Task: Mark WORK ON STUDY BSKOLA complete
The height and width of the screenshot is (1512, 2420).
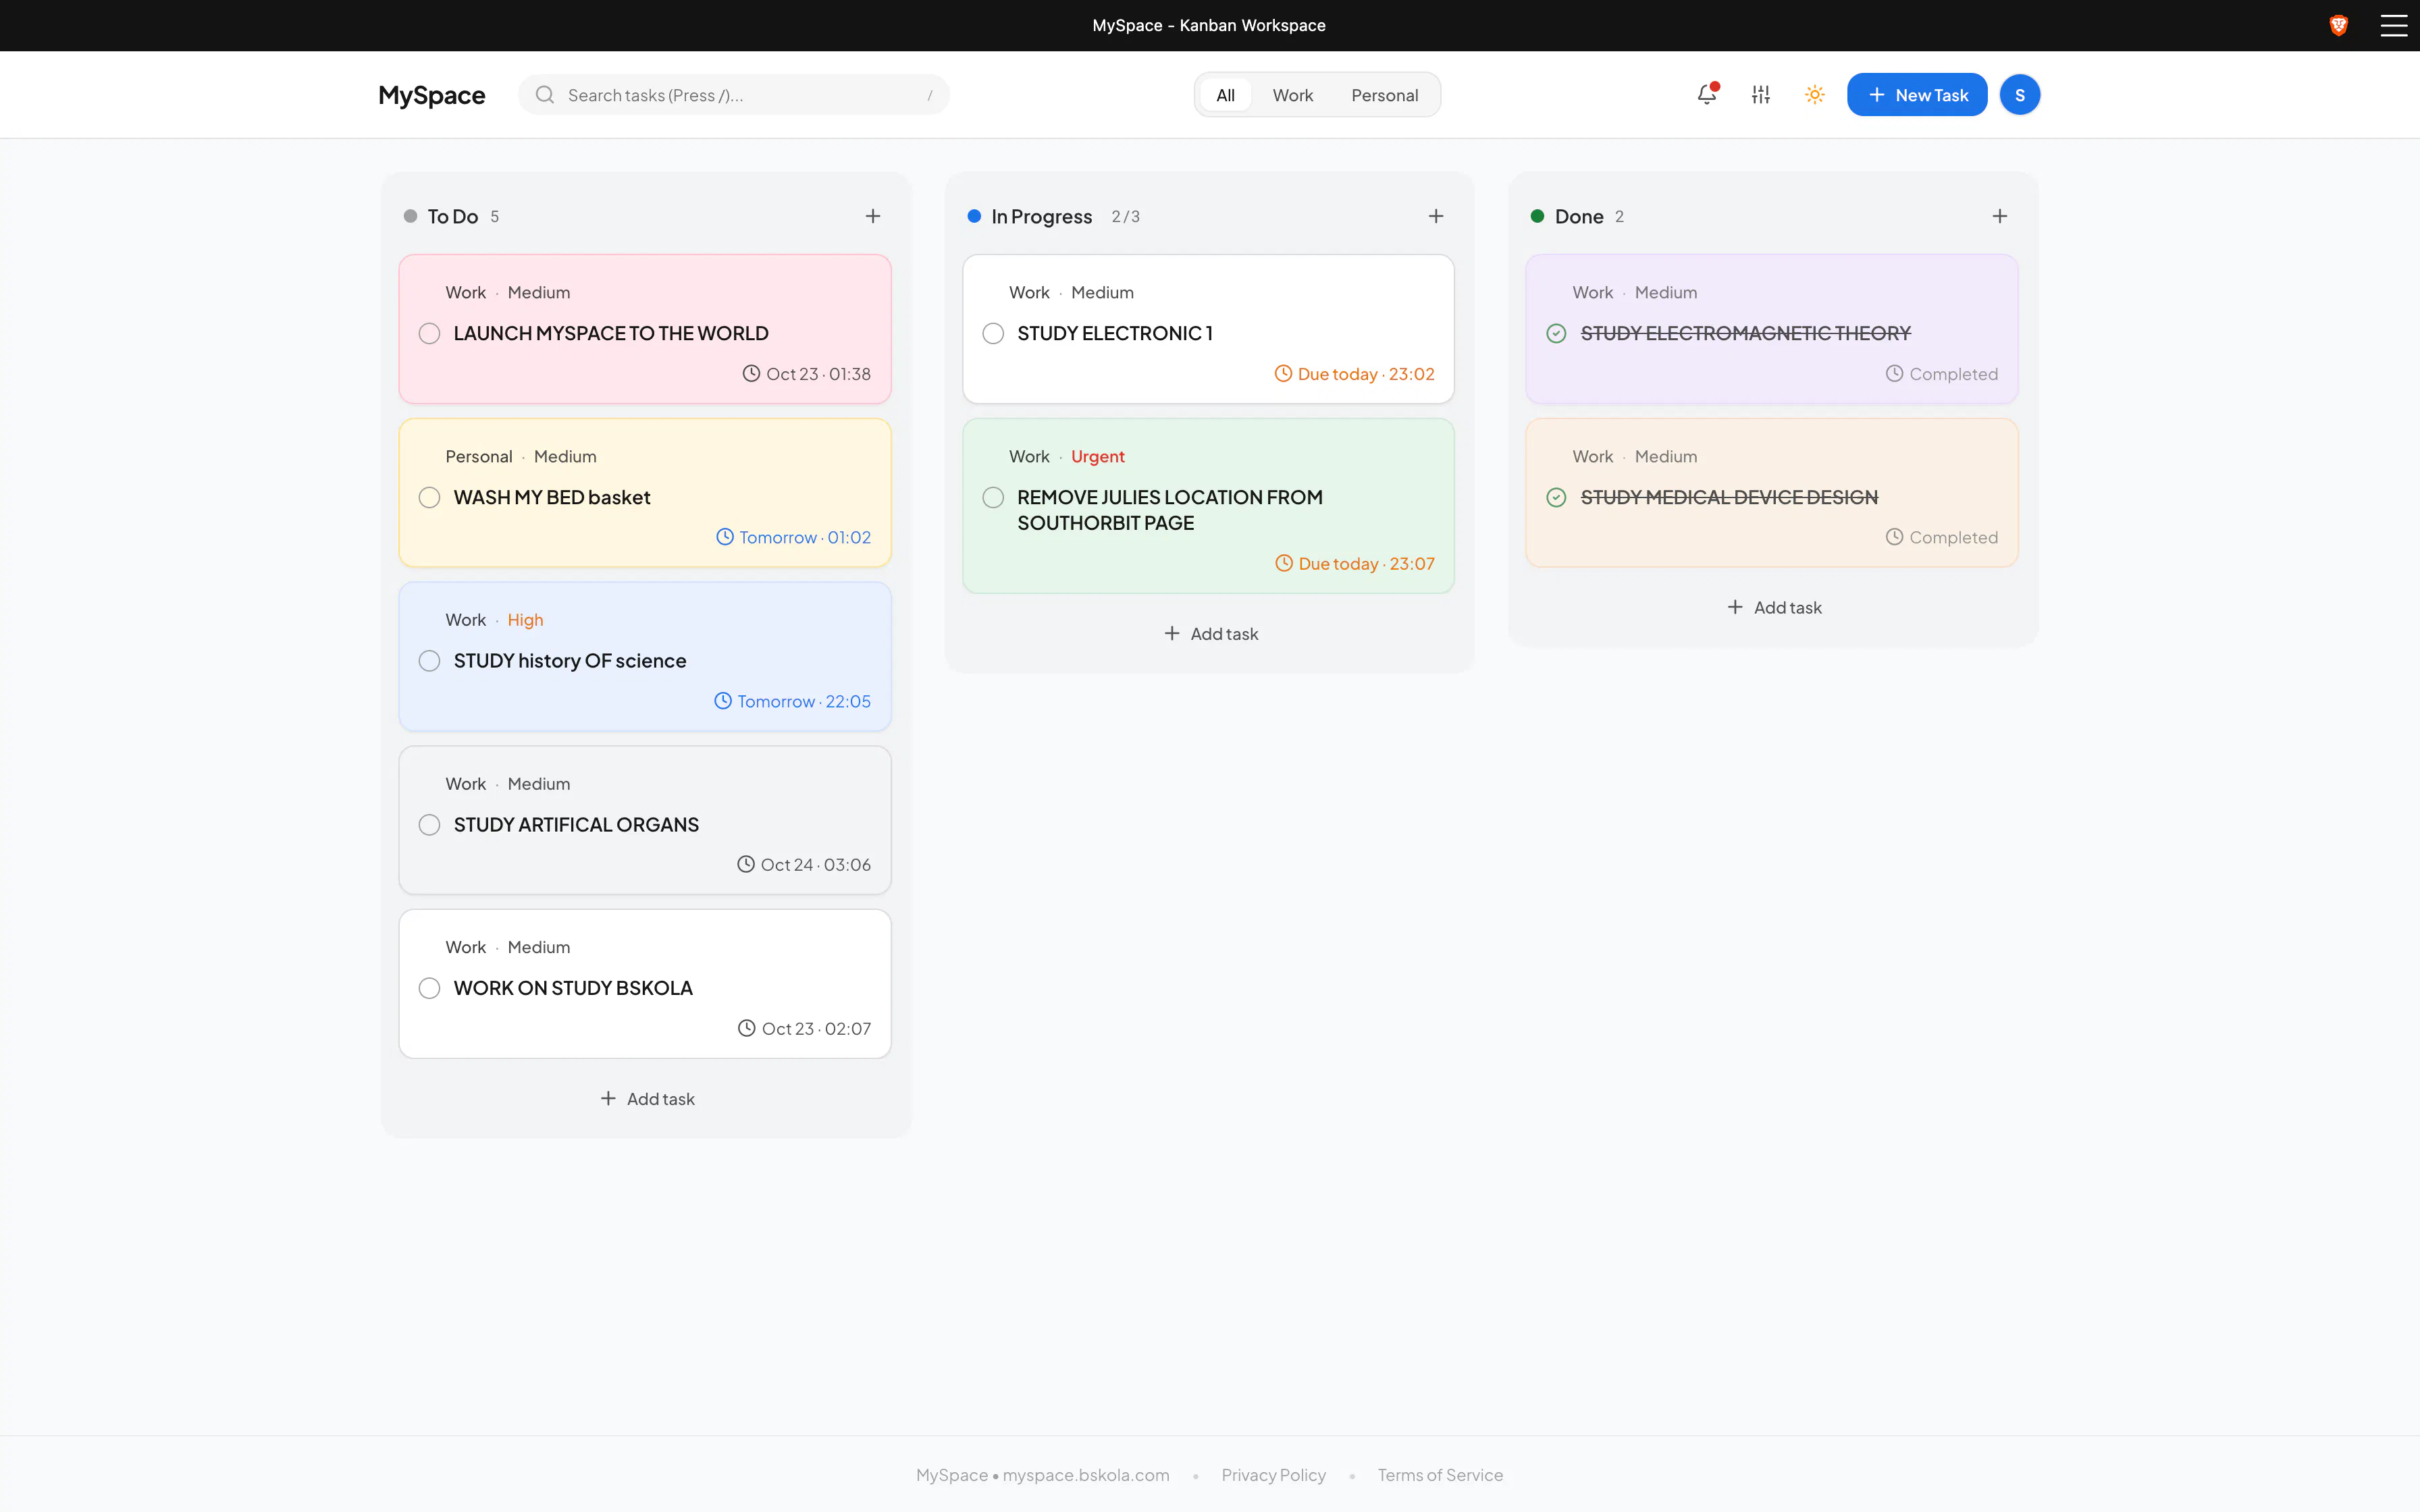Action: [429, 989]
